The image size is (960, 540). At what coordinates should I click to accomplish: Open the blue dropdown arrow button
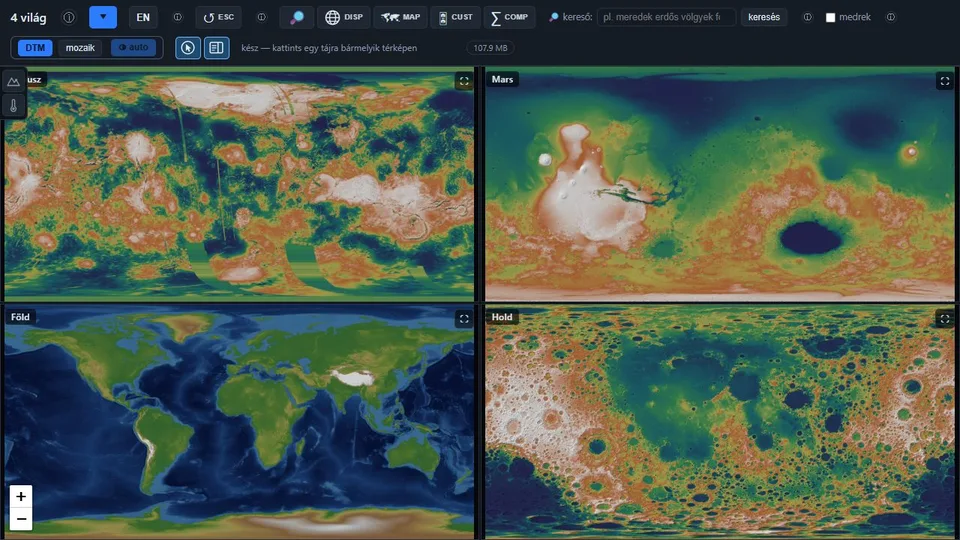pos(103,17)
